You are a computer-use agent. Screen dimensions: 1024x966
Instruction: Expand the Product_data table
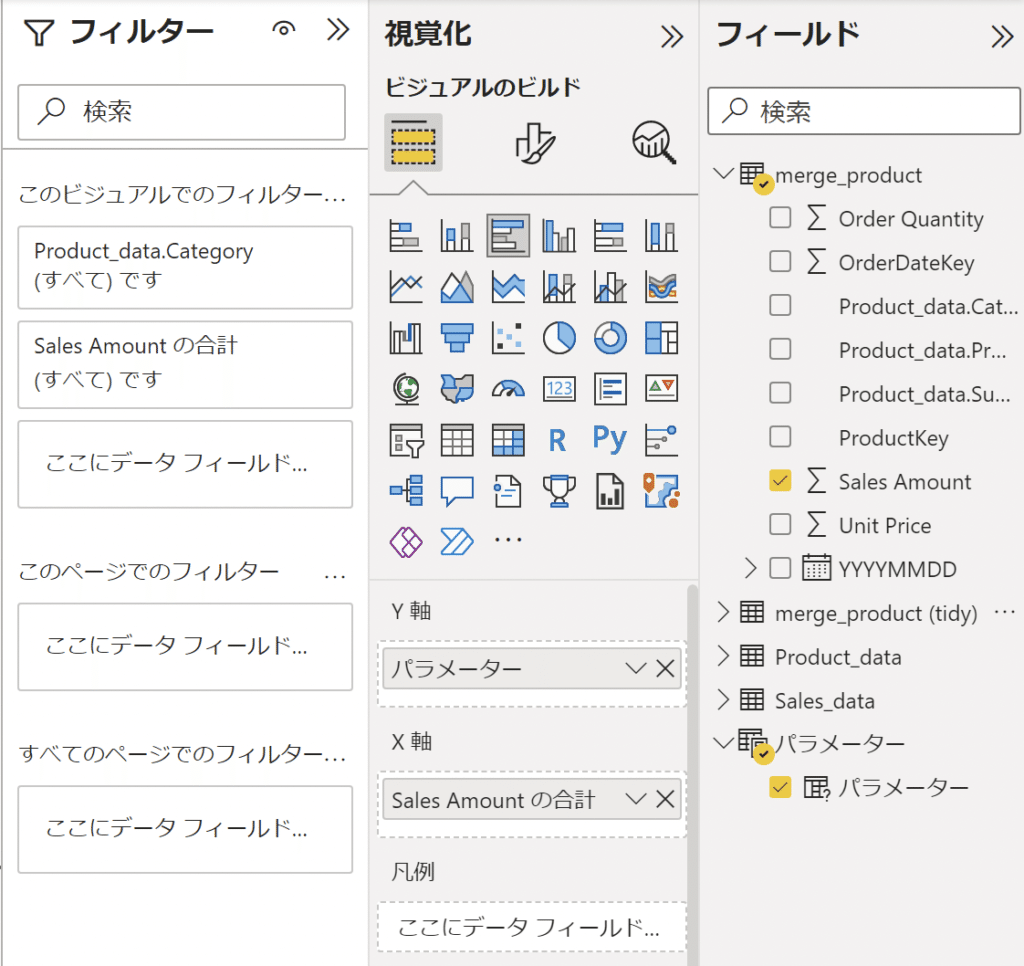point(722,657)
